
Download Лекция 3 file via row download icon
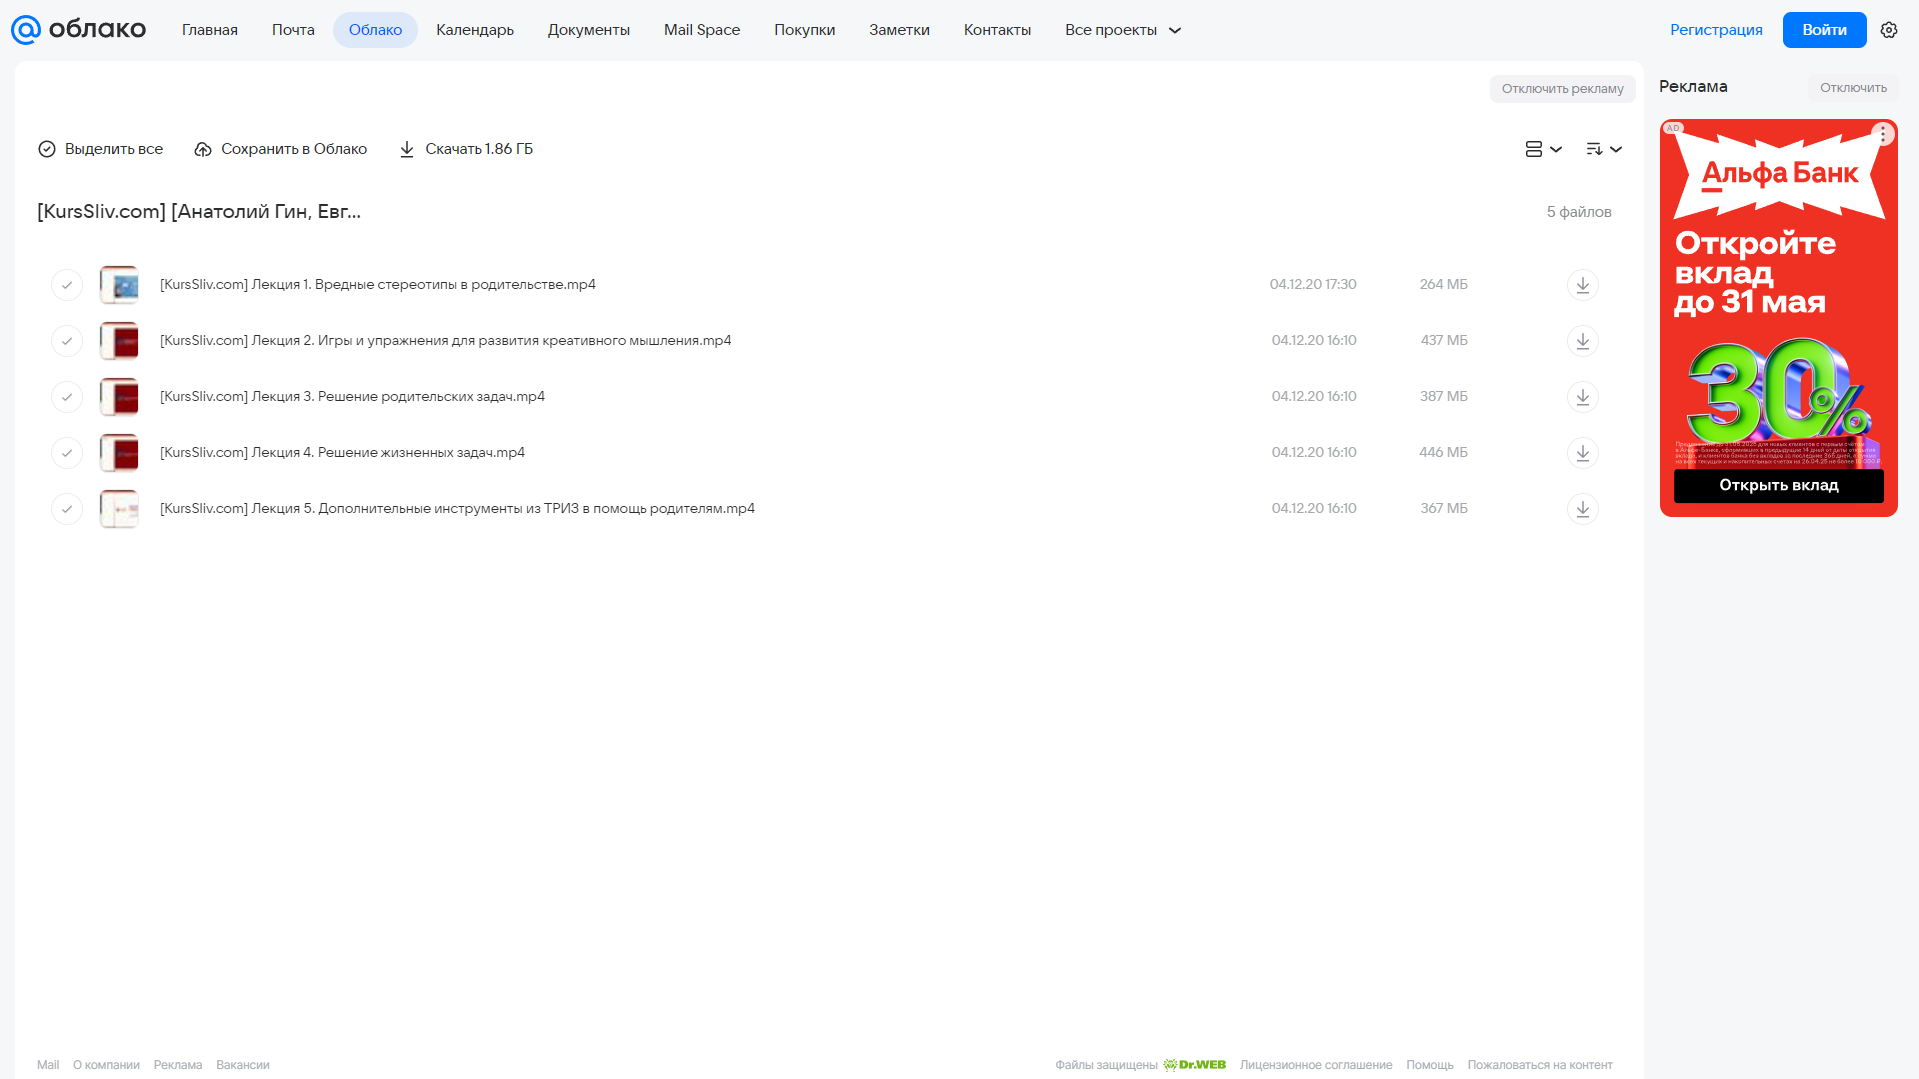(x=1582, y=397)
